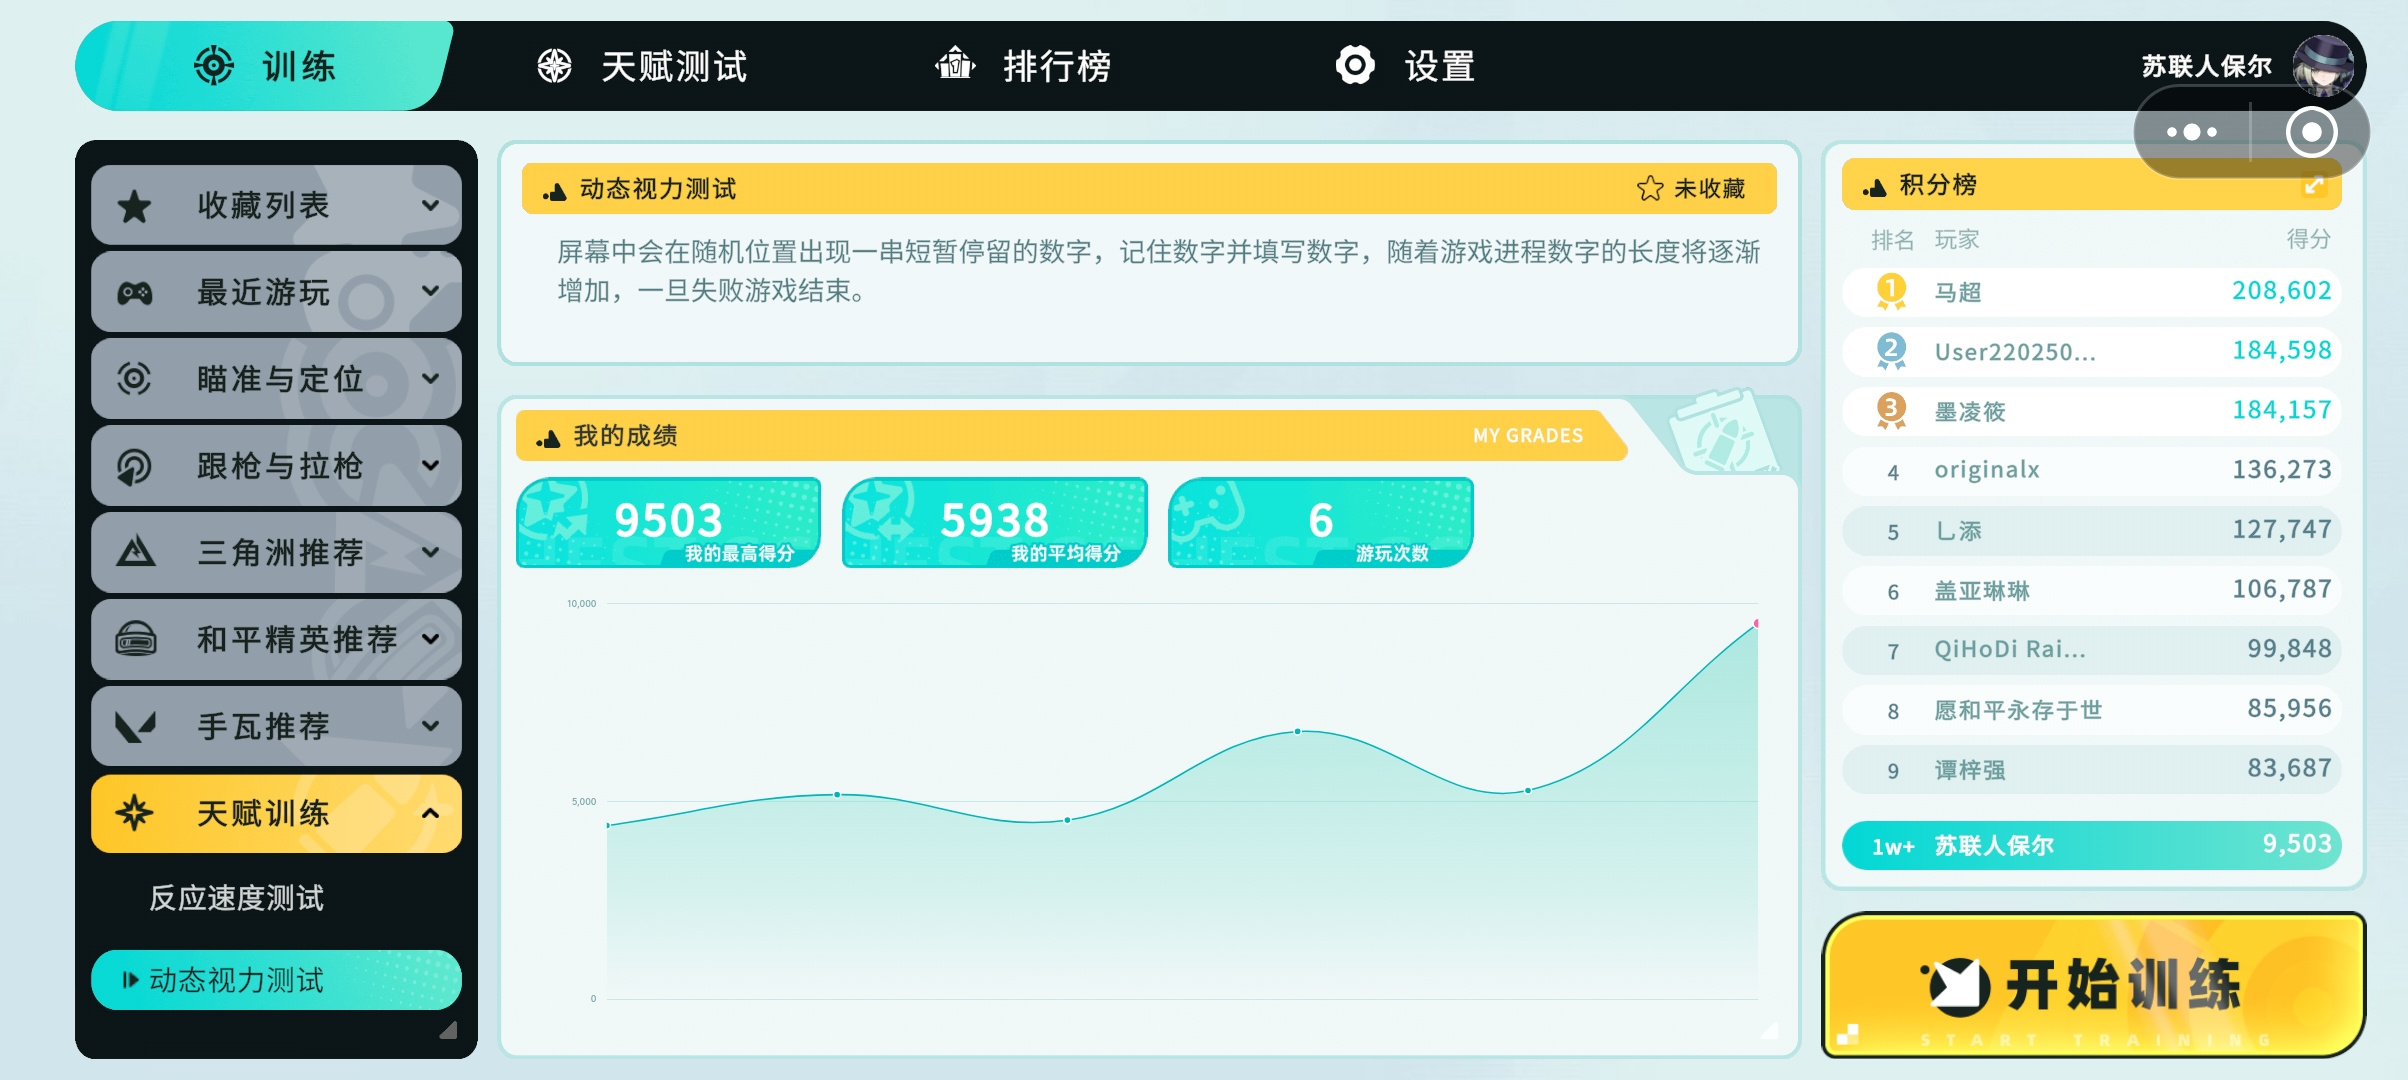
Task: Click the 开始训练 button
Action: 2093,985
